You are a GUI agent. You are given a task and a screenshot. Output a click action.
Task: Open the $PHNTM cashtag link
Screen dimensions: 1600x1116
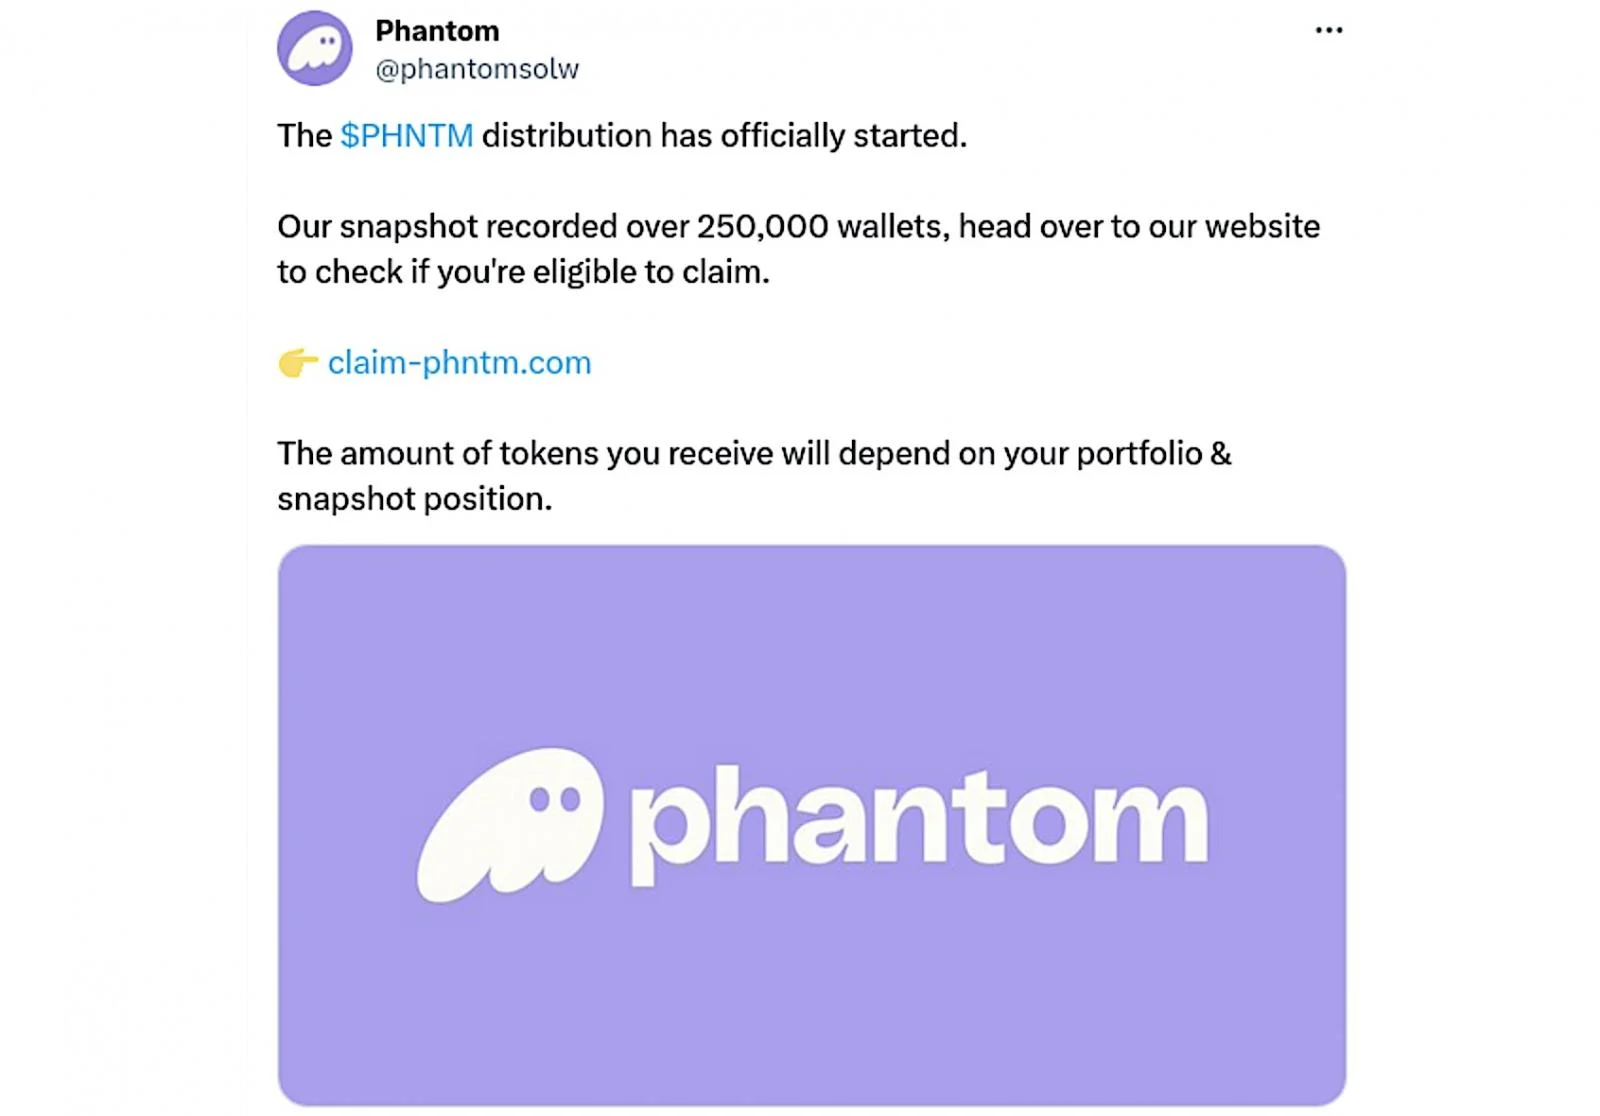[x=406, y=136]
